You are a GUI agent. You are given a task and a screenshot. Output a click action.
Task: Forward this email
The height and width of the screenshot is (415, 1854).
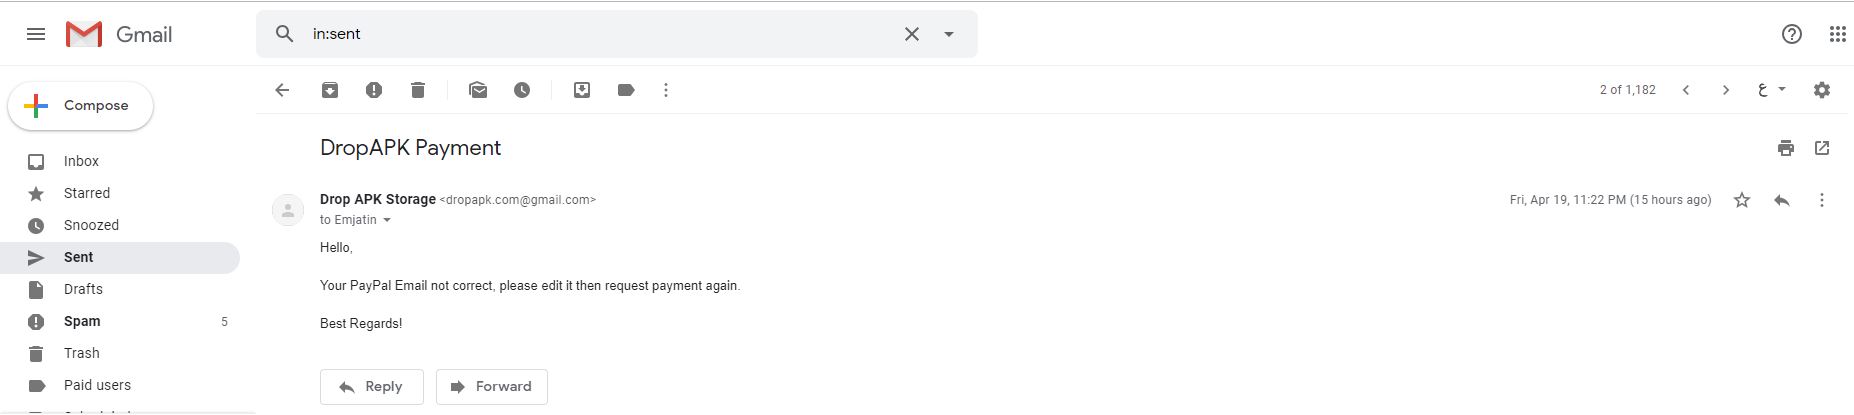point(492,387)
